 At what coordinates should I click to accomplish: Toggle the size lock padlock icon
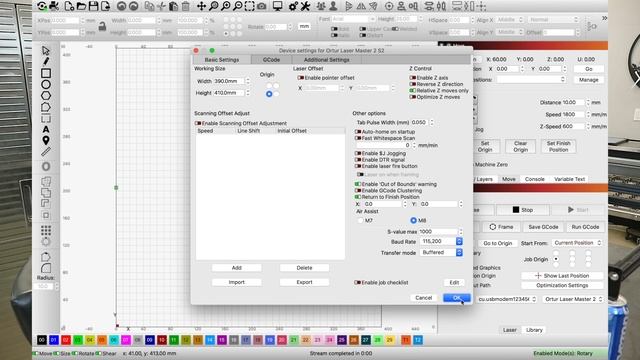[x=102, y=27]
